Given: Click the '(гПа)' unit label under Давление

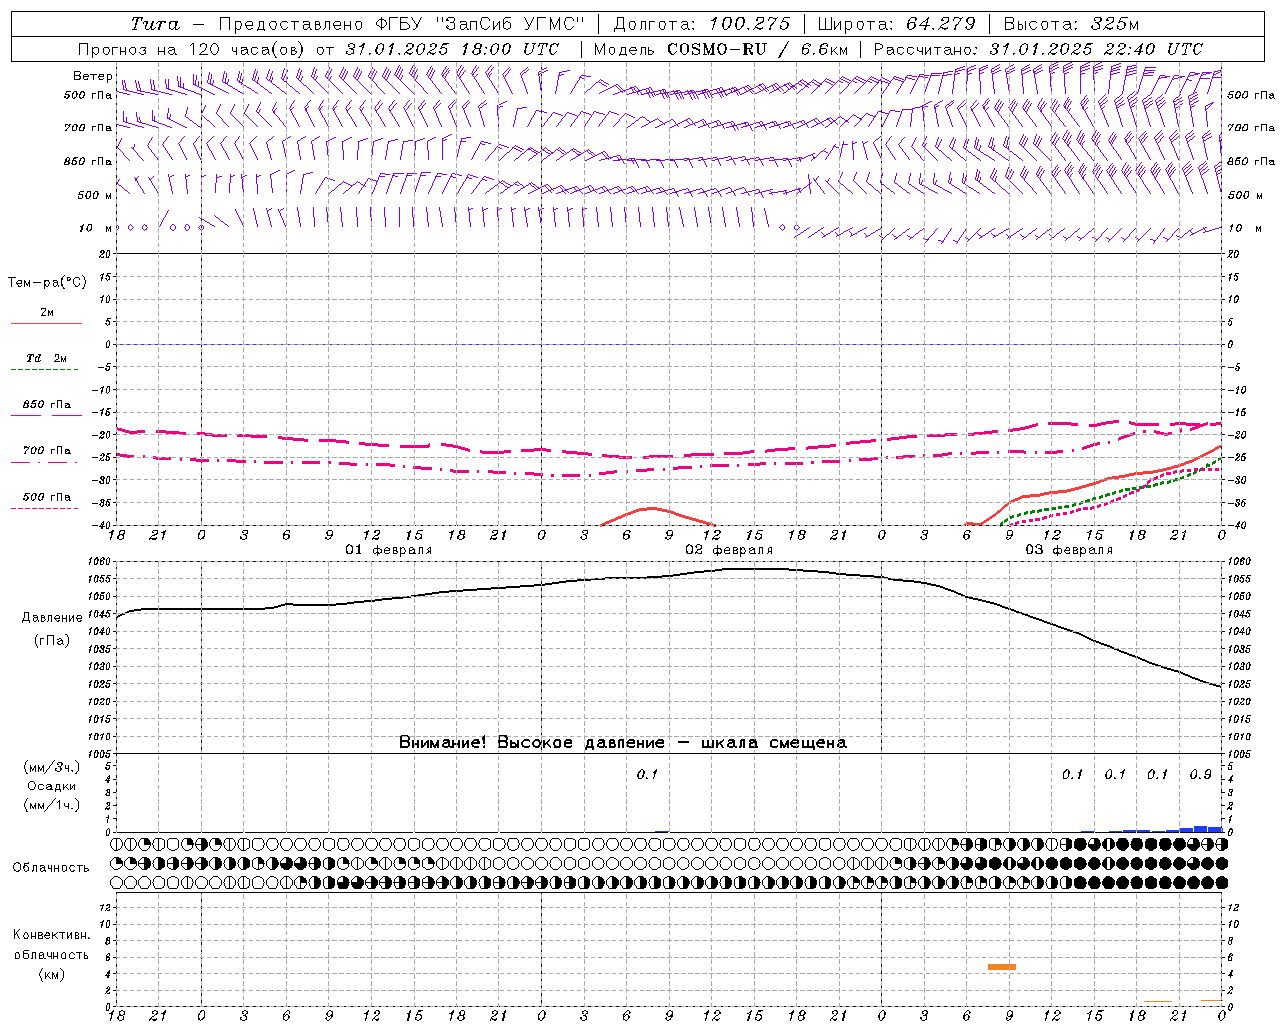Looking at the screenshot, I should (x=52, y=640).
